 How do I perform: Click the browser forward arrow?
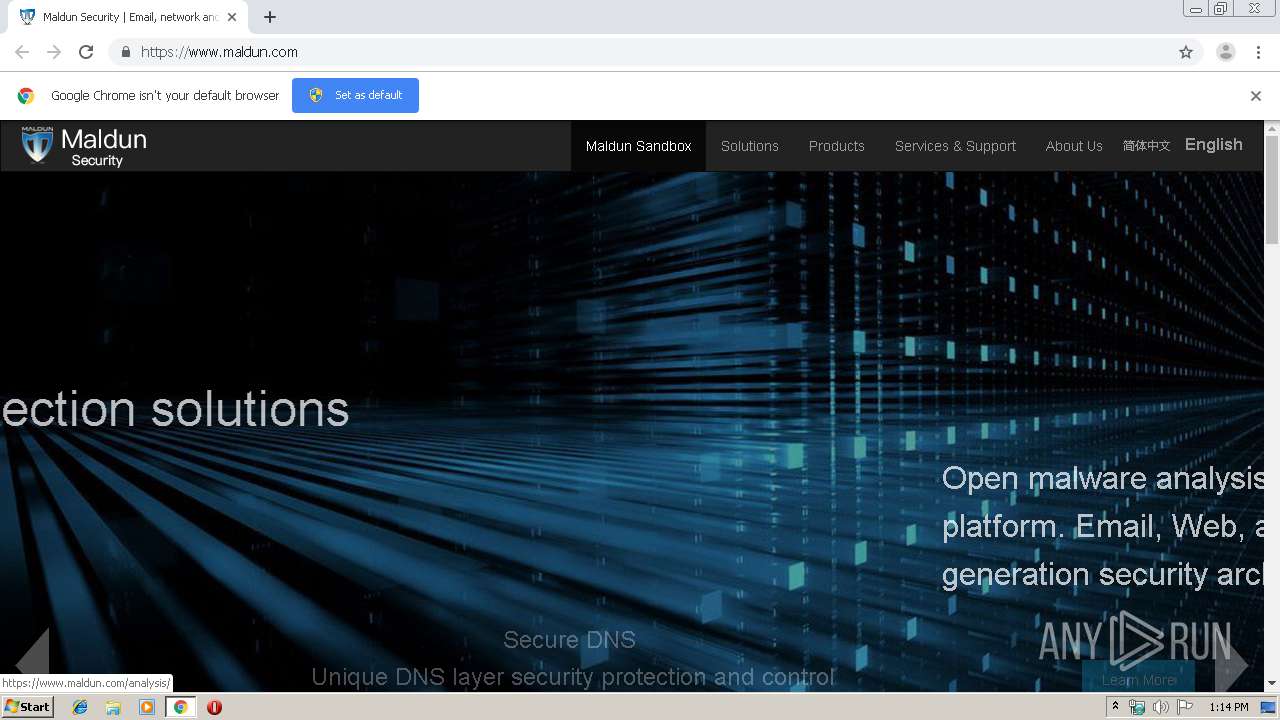(54, 52)
